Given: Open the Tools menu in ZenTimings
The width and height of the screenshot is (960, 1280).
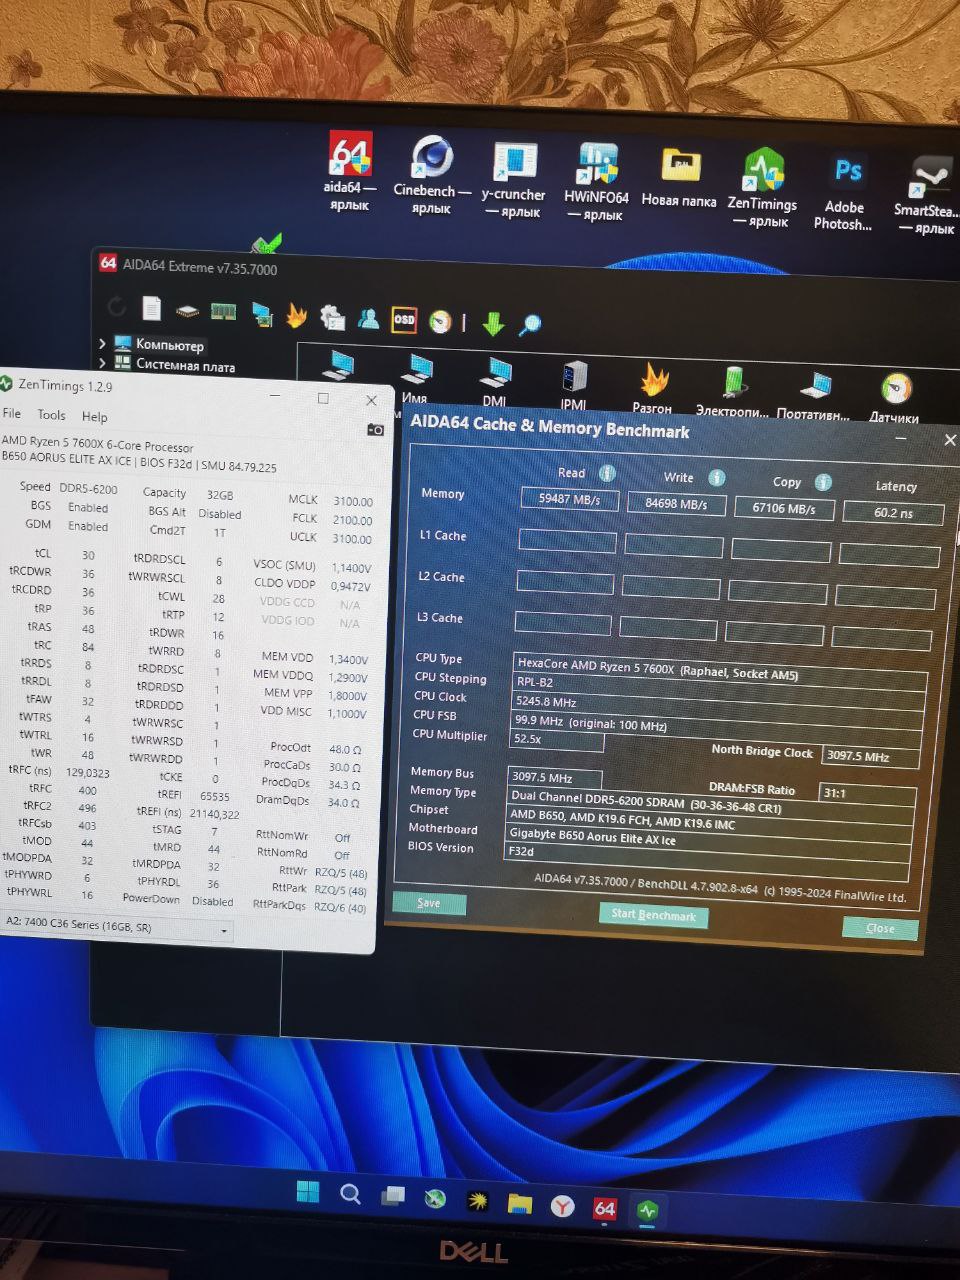Looking at the screenshot, I should [51, 415].
